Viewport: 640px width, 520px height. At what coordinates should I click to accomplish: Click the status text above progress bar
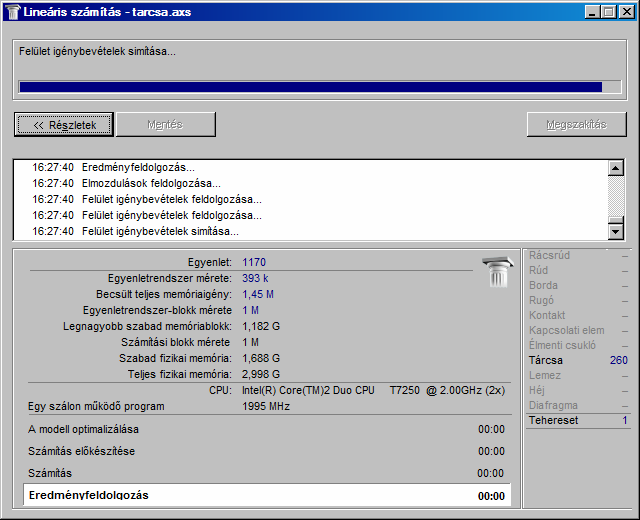[97, 51]
